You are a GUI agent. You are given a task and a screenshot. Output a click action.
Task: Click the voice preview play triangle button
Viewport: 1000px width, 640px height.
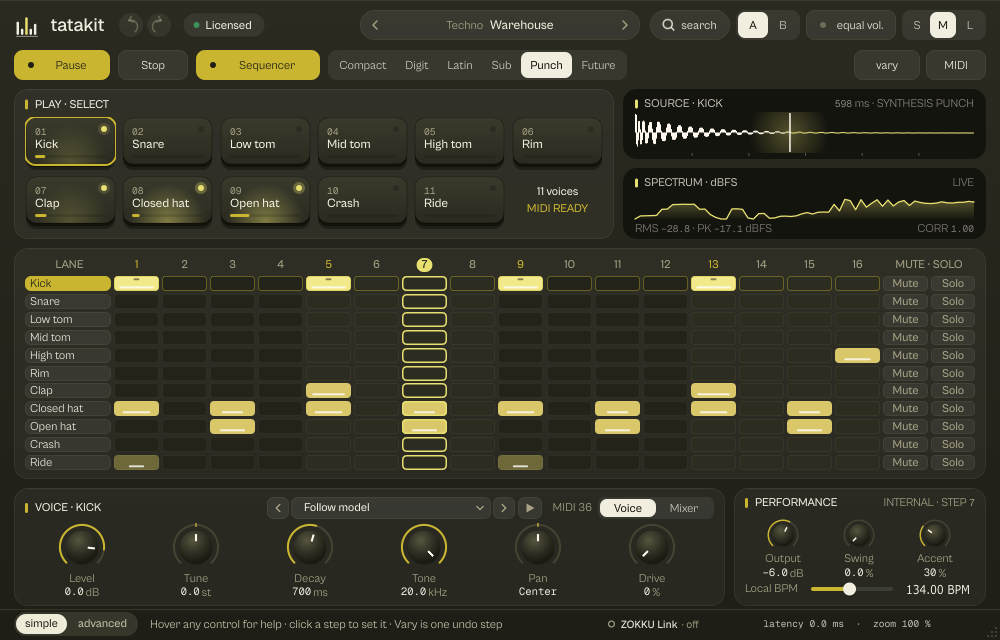click(x=529, y=508)
